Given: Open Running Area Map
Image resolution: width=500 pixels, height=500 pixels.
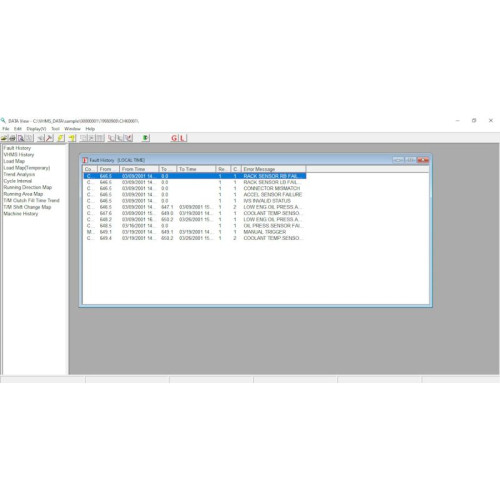Looking at the screenshot, I should click(23, 194).
